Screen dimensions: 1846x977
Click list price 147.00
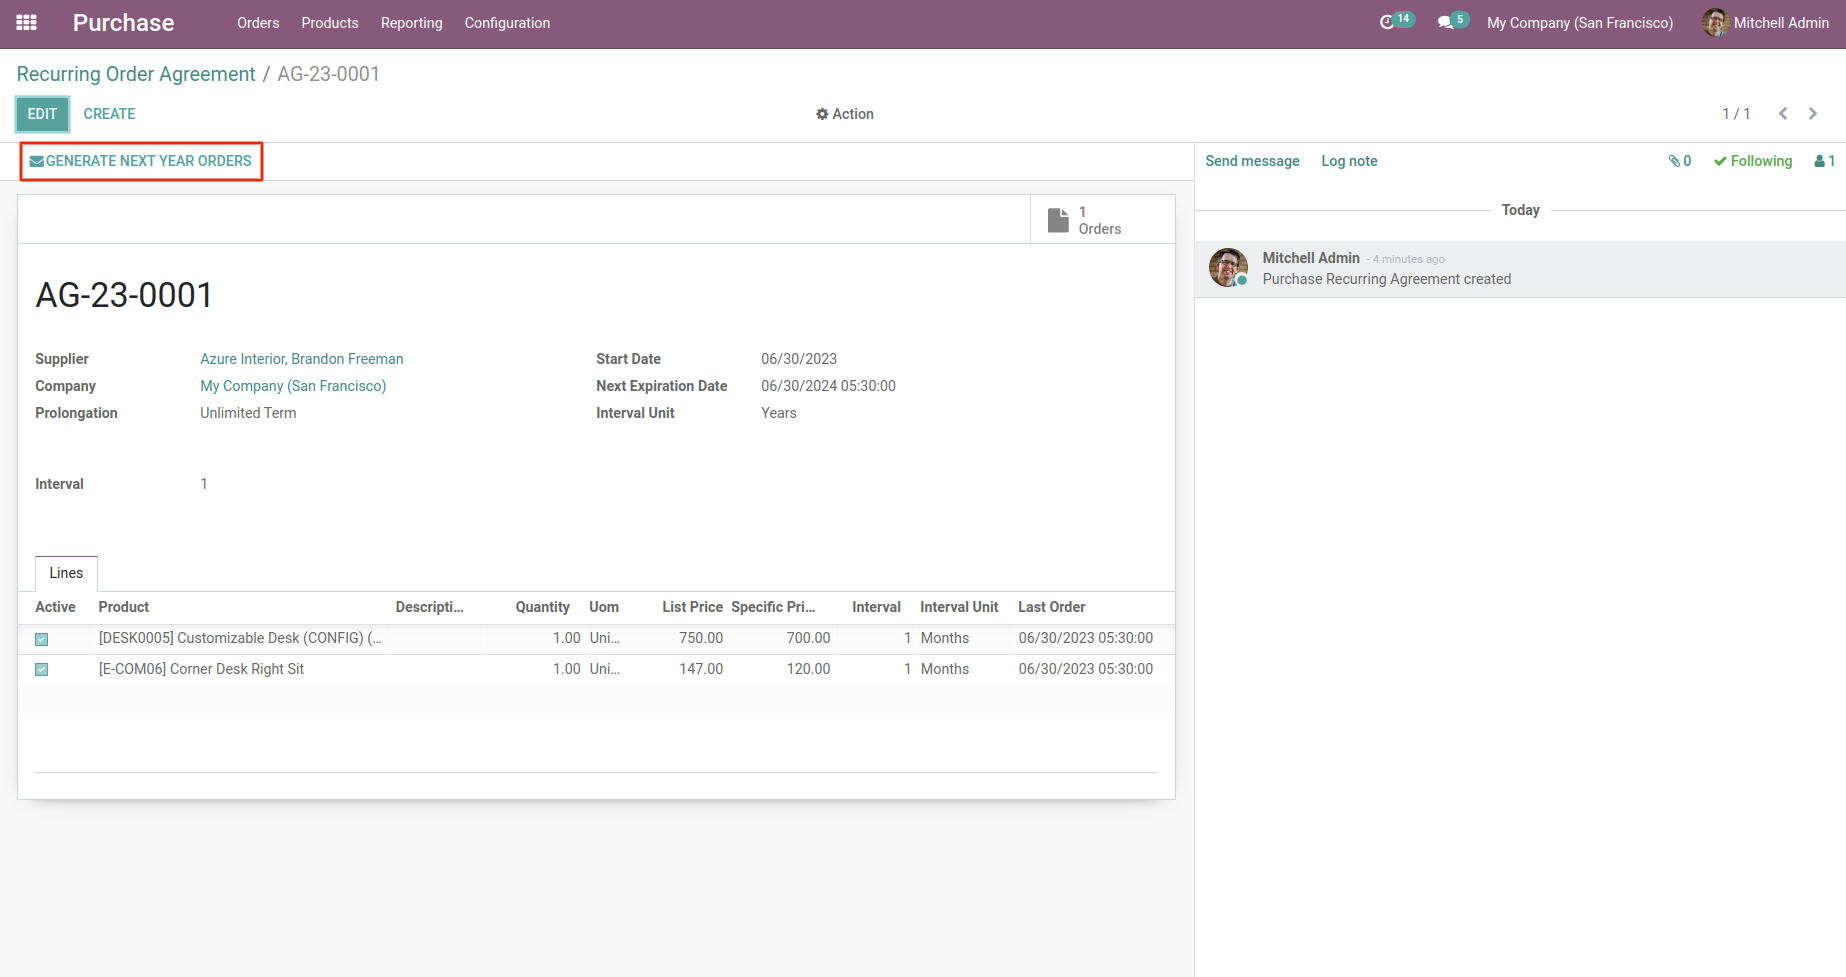click(x=701, y=669)
